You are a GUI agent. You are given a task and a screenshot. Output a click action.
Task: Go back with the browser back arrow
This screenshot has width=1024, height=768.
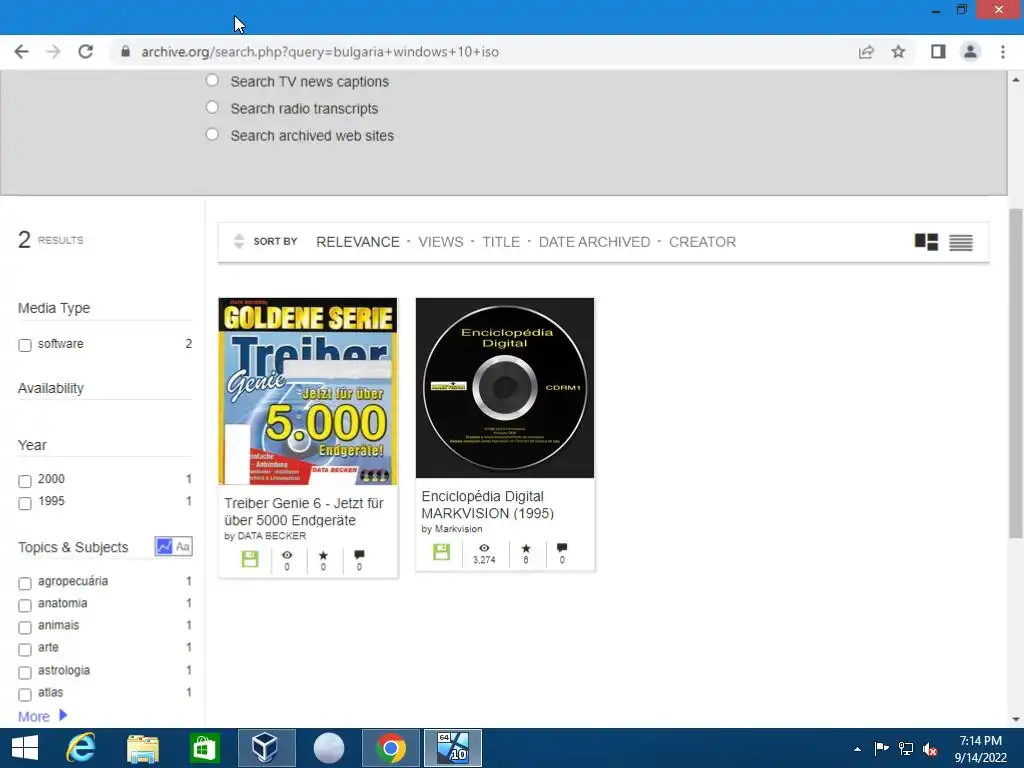coord(22,52)
